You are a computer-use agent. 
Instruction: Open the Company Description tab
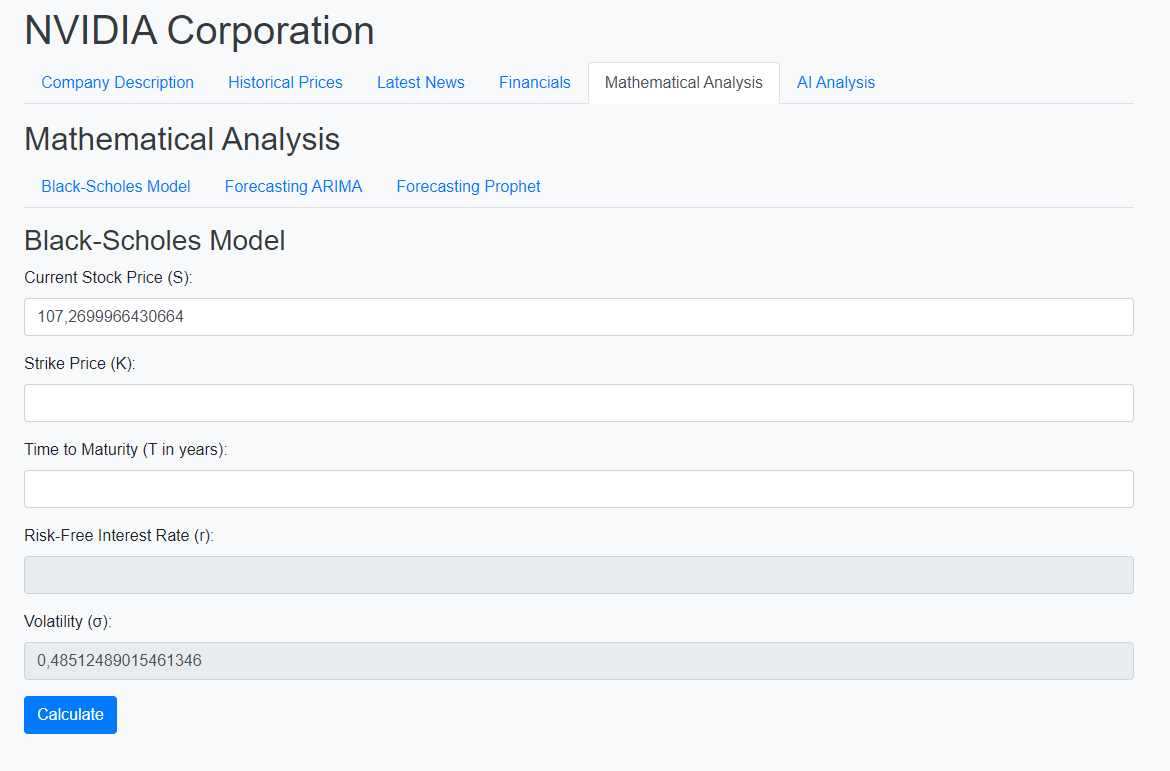coord(117,83)
